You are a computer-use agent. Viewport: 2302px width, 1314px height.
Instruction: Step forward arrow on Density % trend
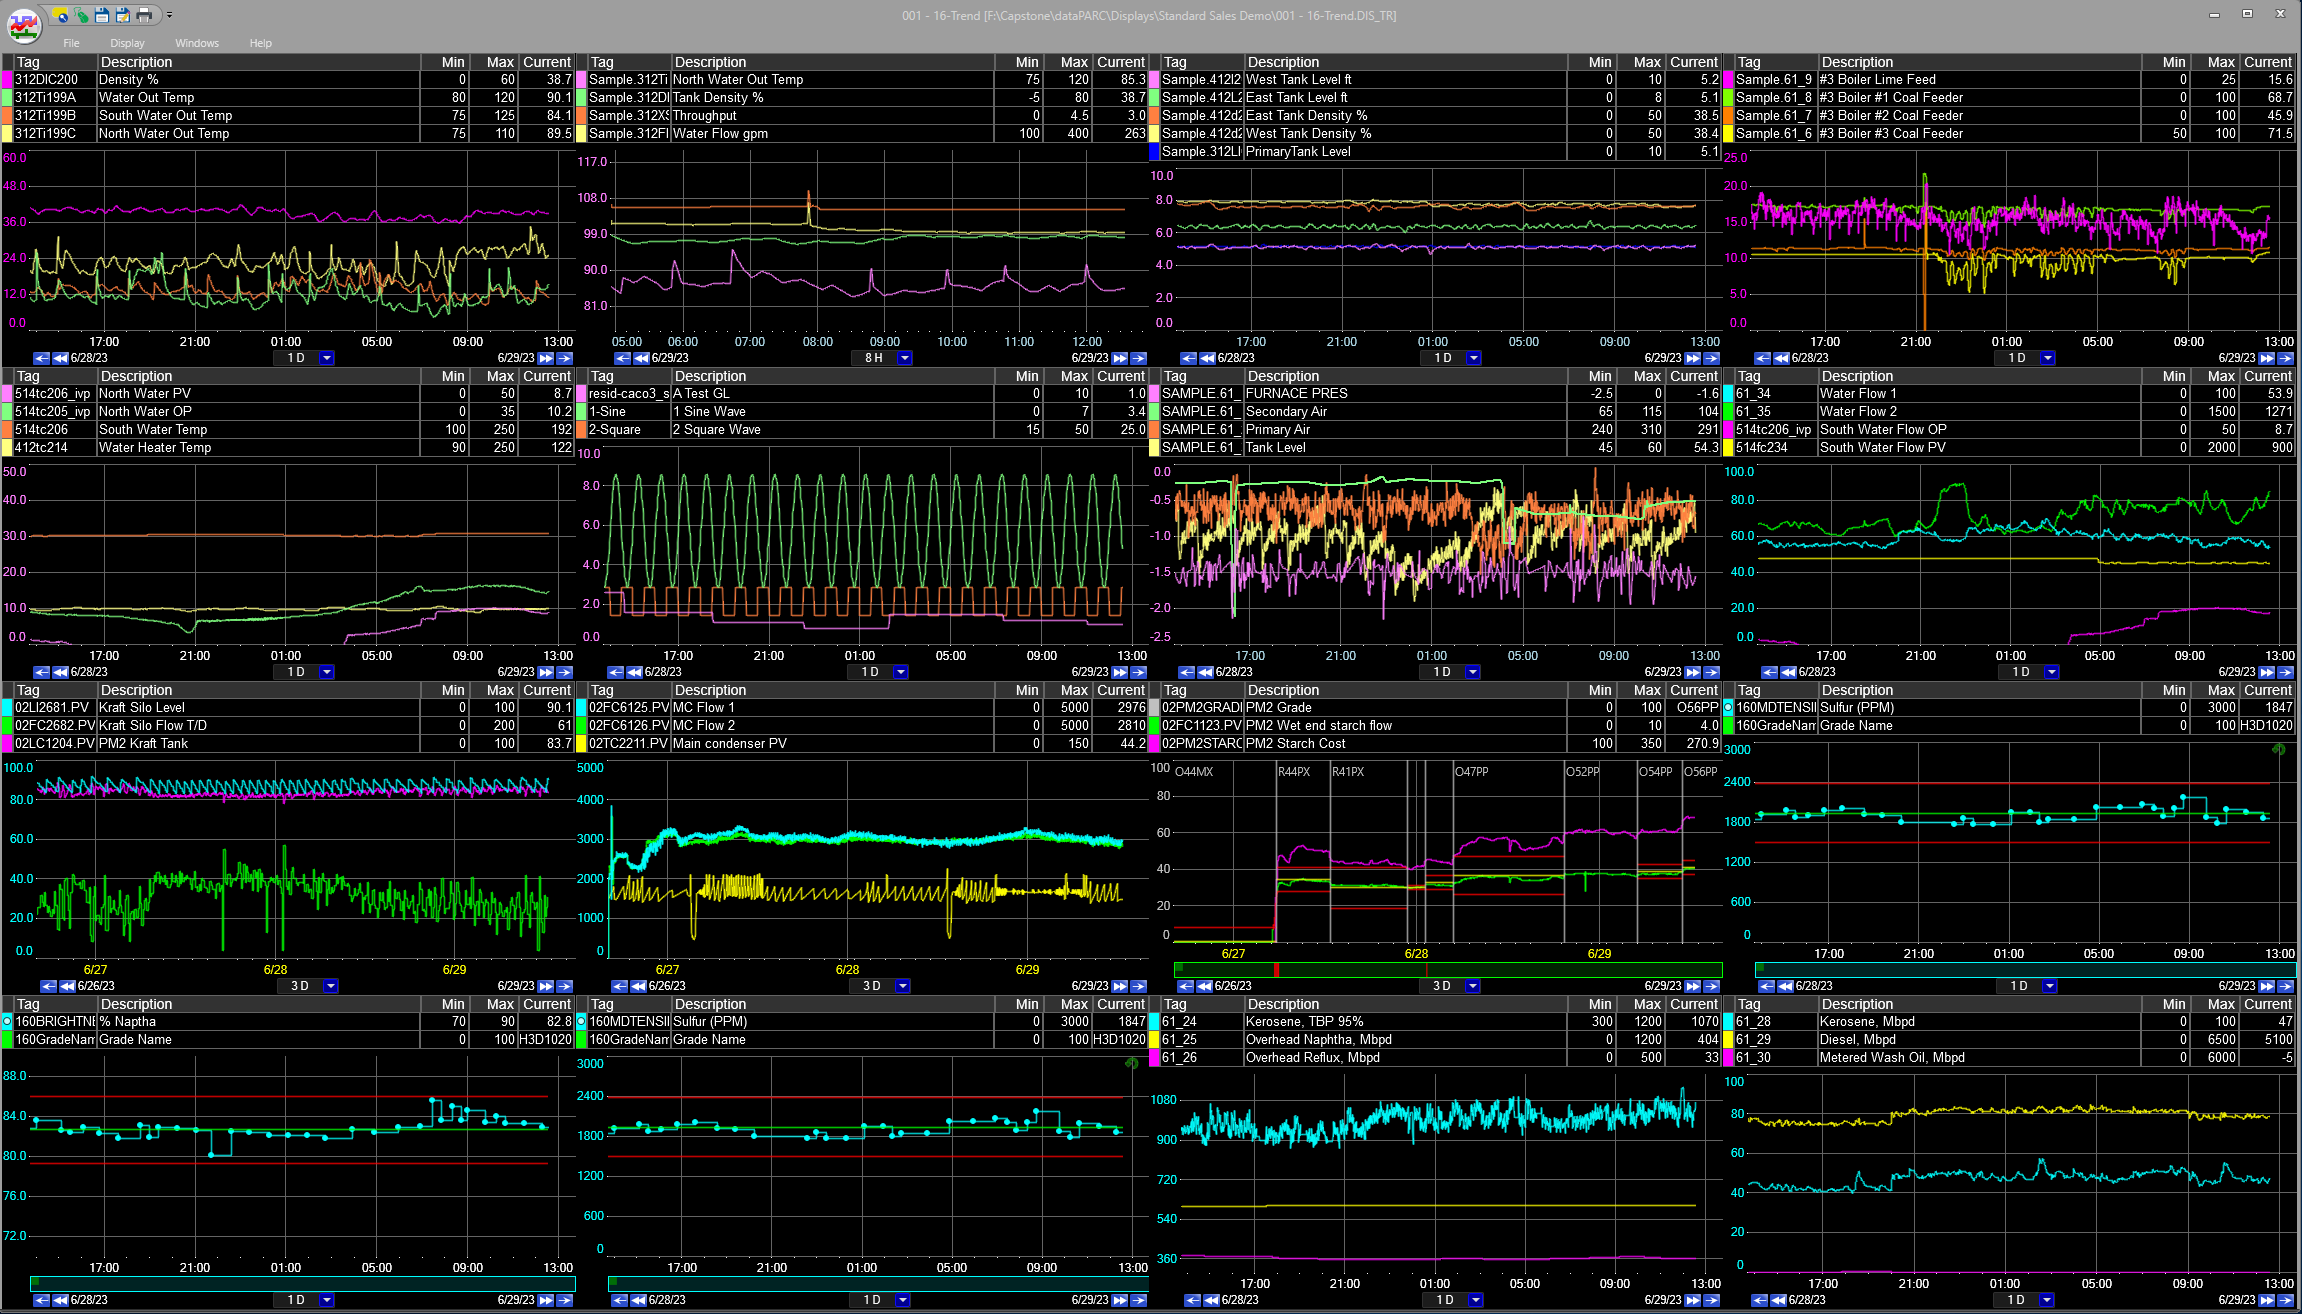[565, 358]
